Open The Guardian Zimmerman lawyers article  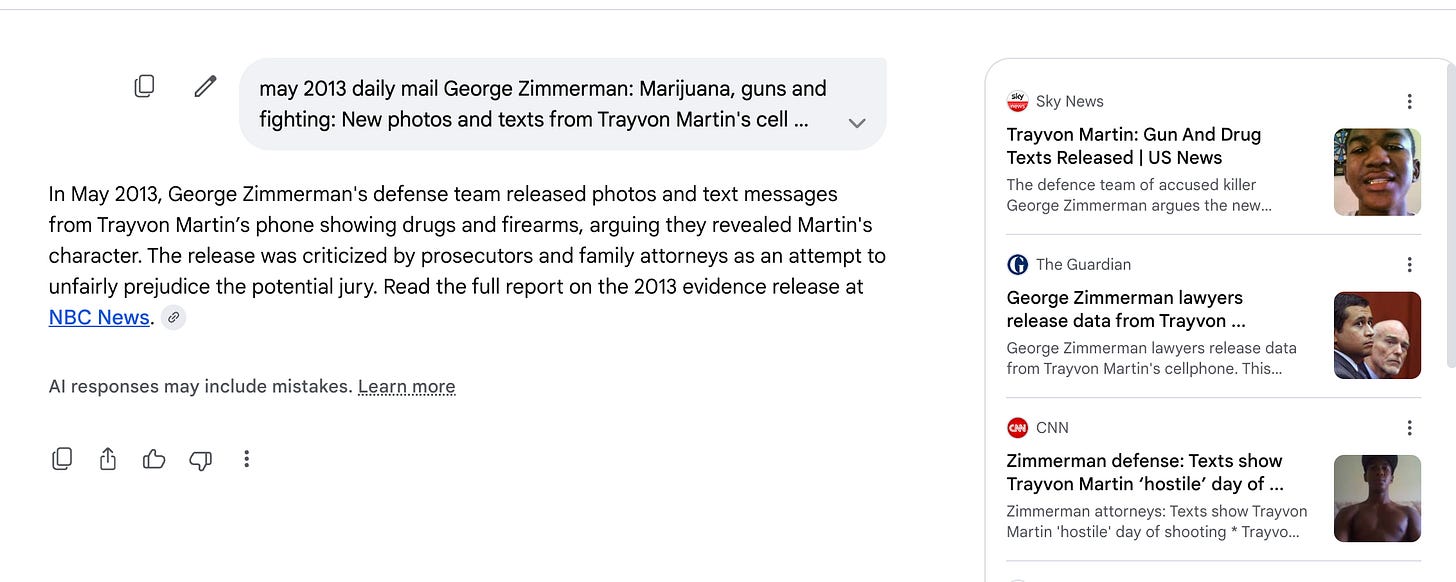point(1126,309)
